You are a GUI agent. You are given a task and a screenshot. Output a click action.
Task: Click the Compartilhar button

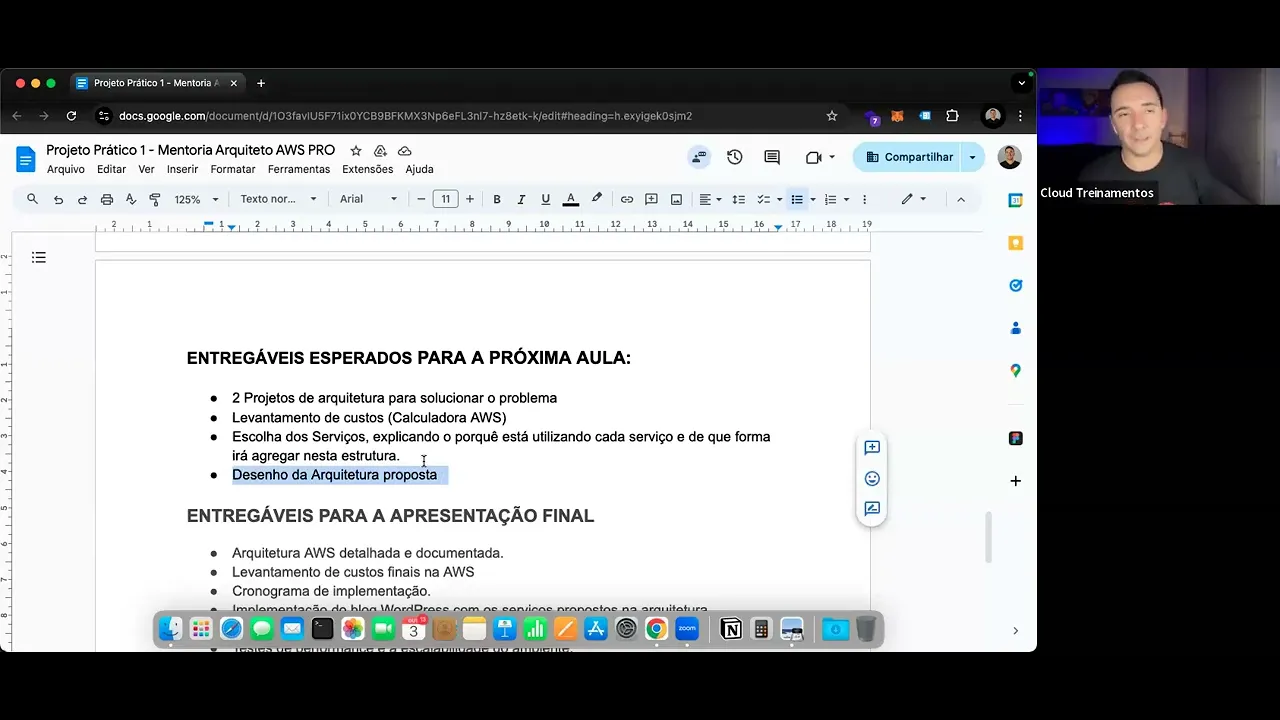(909, 157)
